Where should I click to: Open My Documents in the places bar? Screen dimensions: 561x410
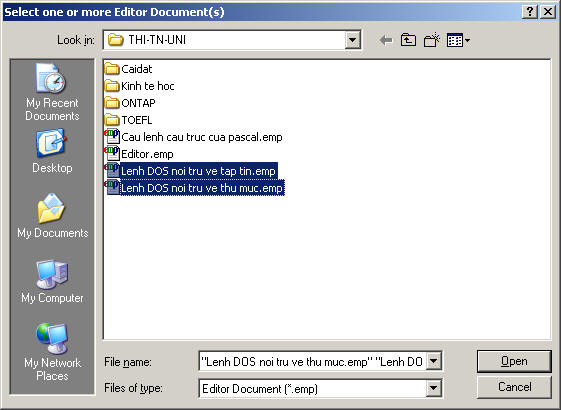point(53,216)
